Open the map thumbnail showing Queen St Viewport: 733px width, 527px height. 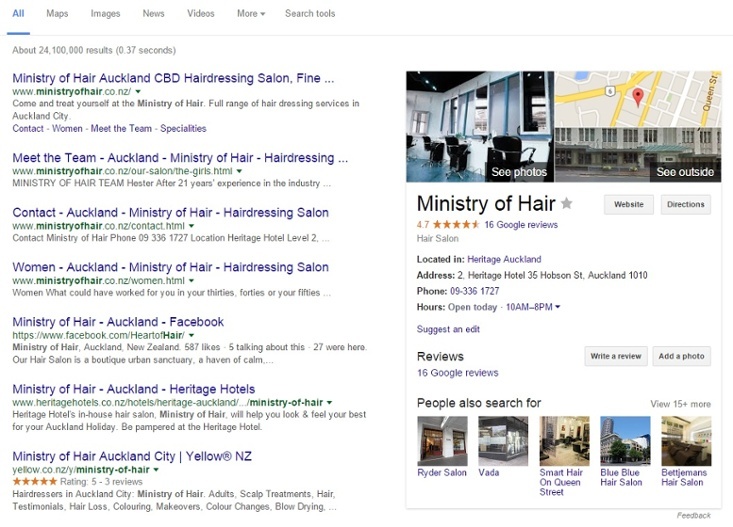click(638, 99)
